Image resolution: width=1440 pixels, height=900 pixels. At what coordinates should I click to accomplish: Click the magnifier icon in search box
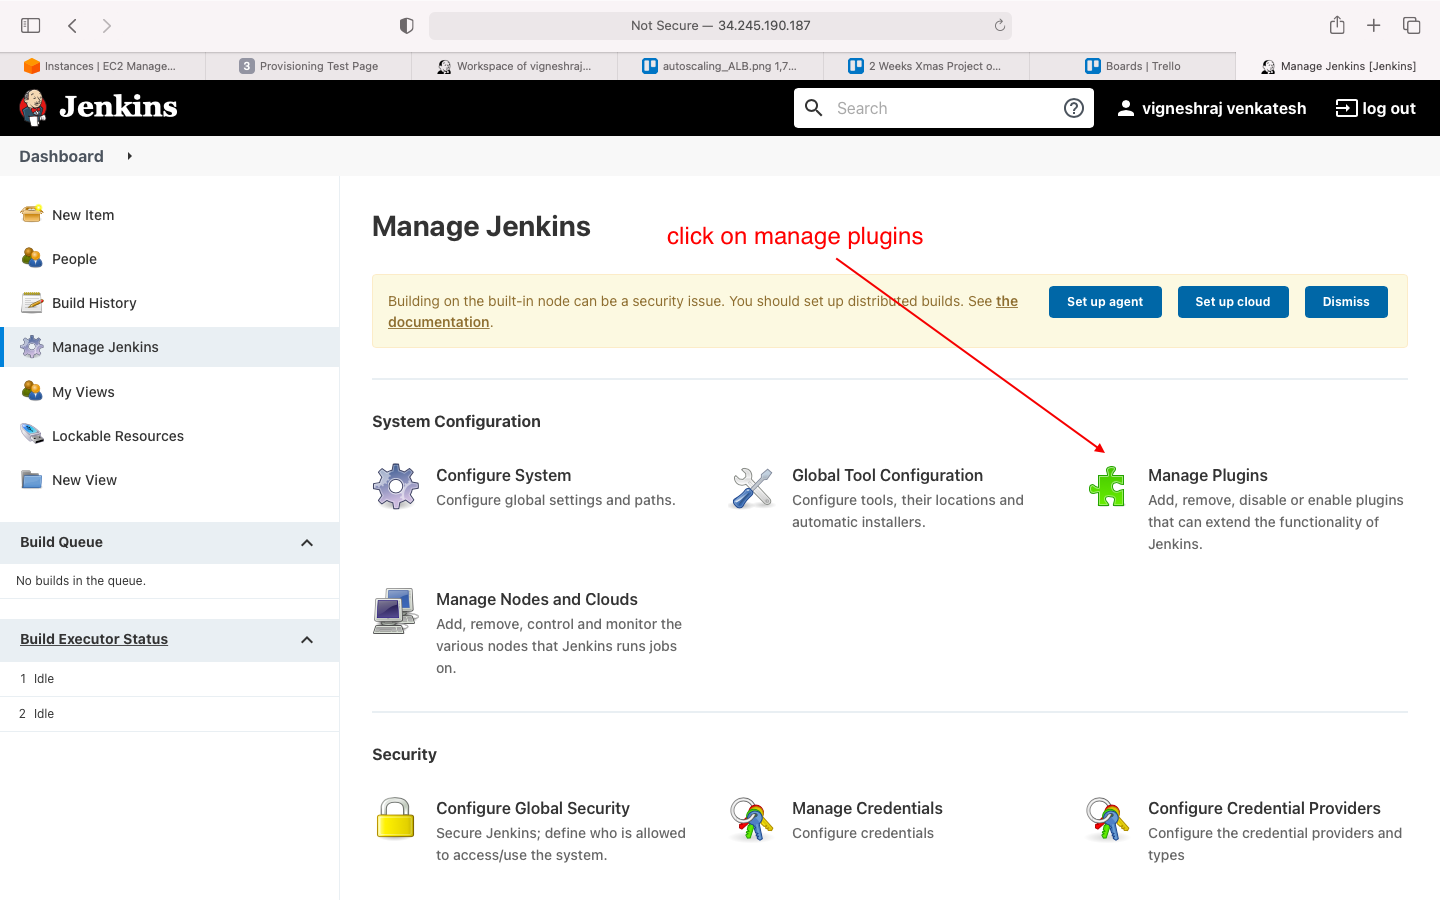click(814, 108)
